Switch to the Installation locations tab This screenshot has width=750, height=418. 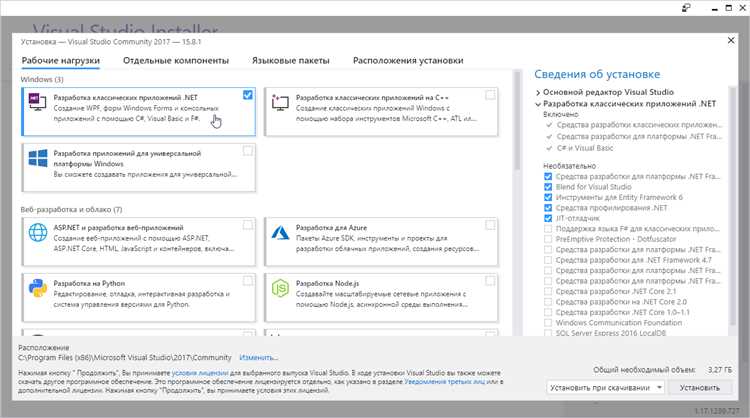coord(408,61)
